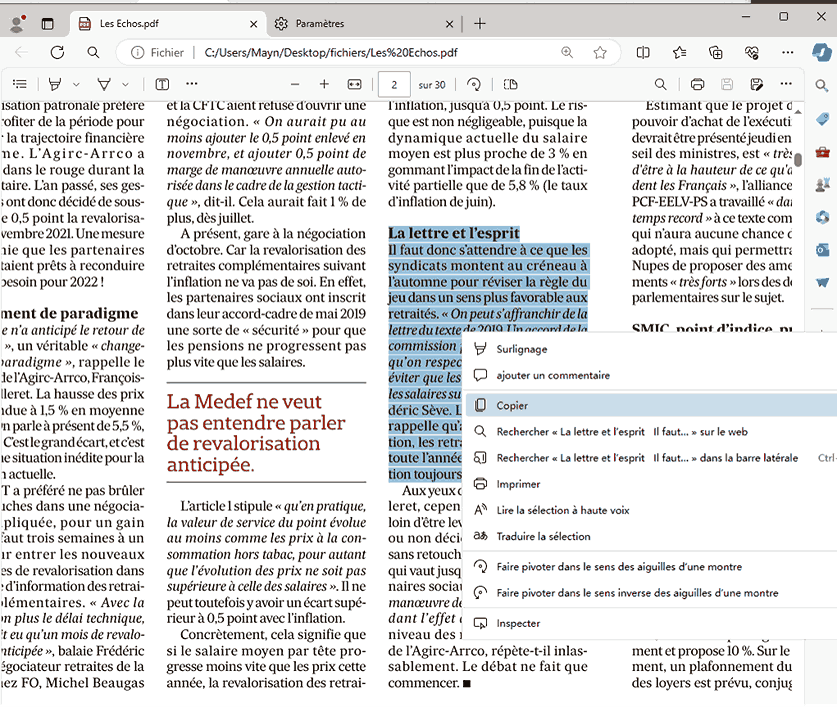Open more PDF tools ellipsis after text tool

click(192, 83)
